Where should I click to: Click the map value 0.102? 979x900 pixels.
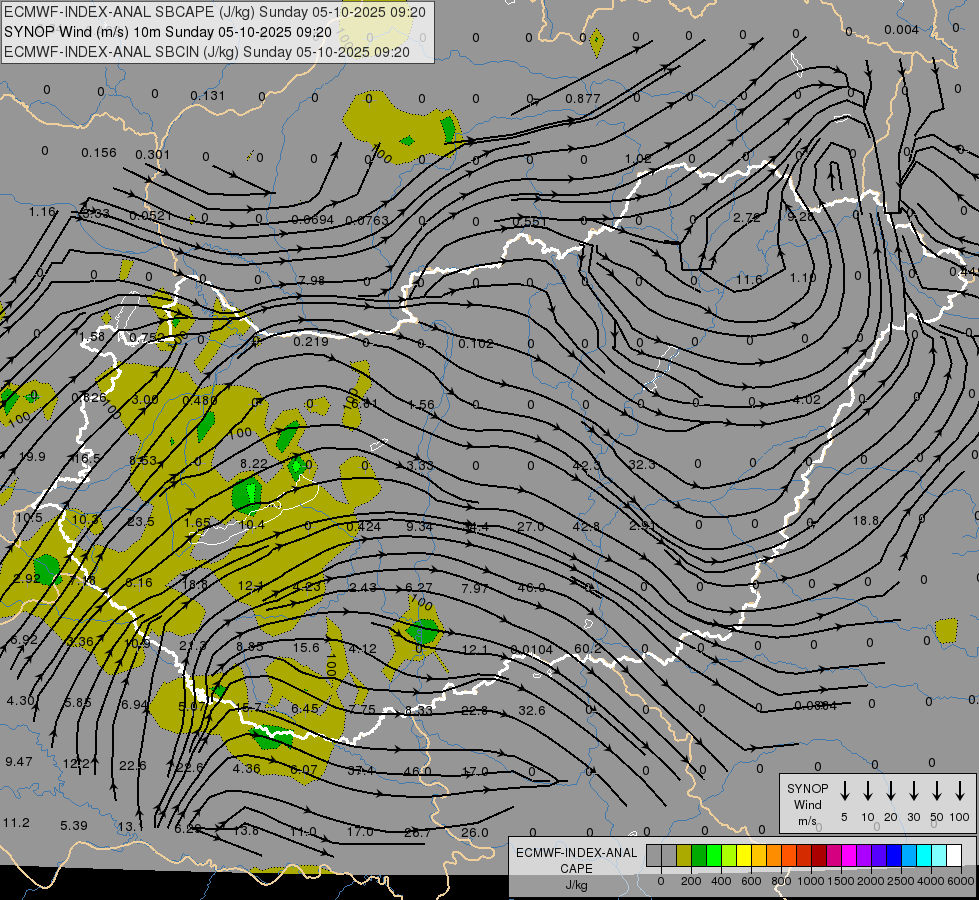tap(476, 344)
